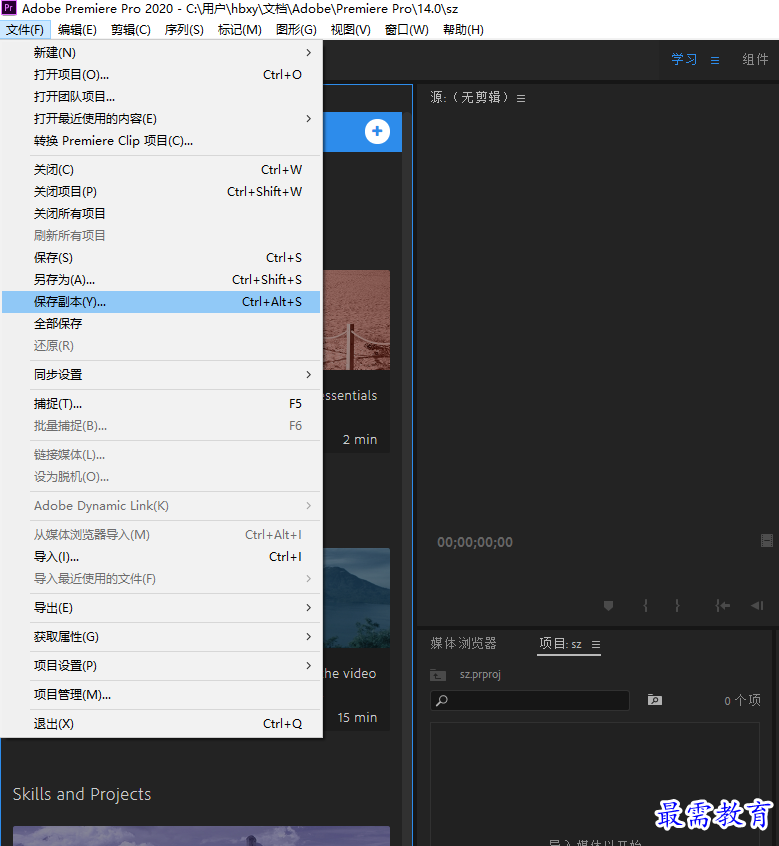
Task: Switch to the 媒体浏览器 panel tab
Action: [463, 643]
